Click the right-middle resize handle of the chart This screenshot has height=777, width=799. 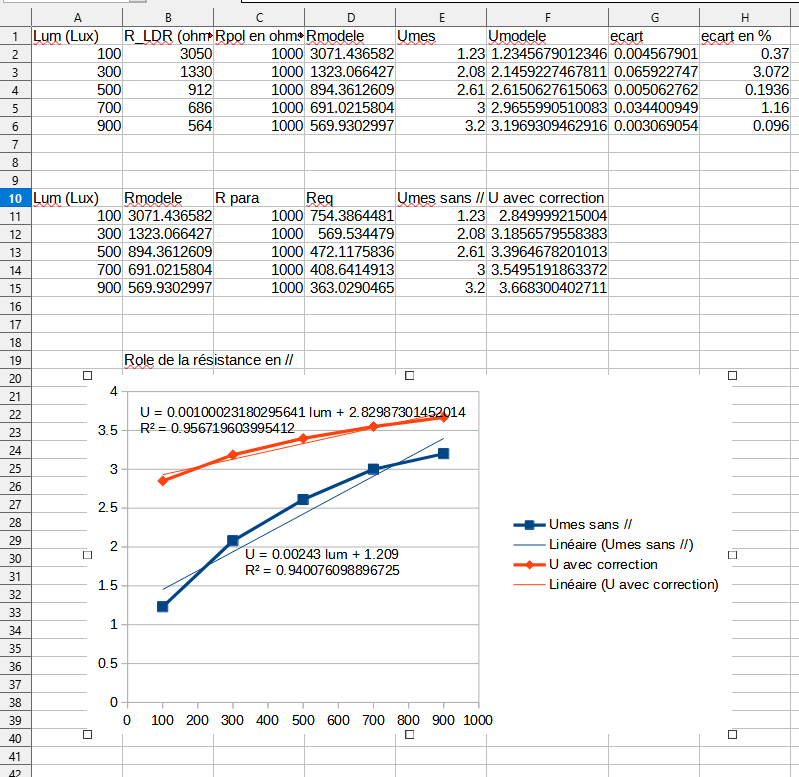[x=733, y=556]
